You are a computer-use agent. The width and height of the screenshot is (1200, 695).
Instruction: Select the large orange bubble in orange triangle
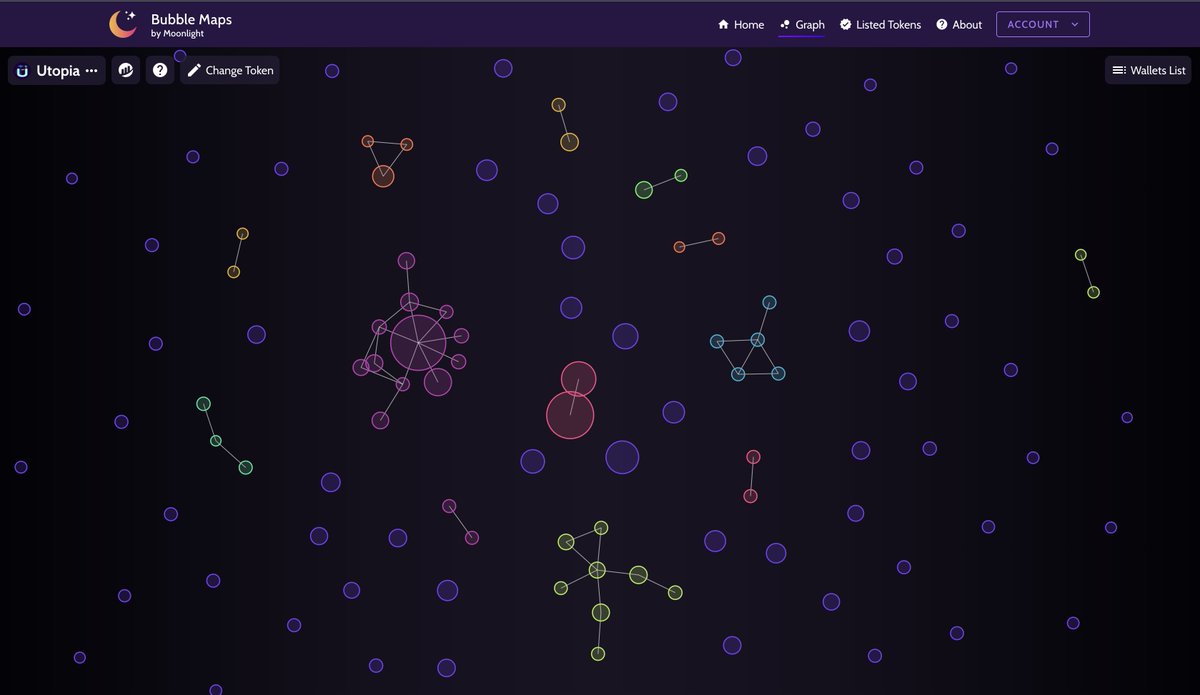(x=383, y=176)
